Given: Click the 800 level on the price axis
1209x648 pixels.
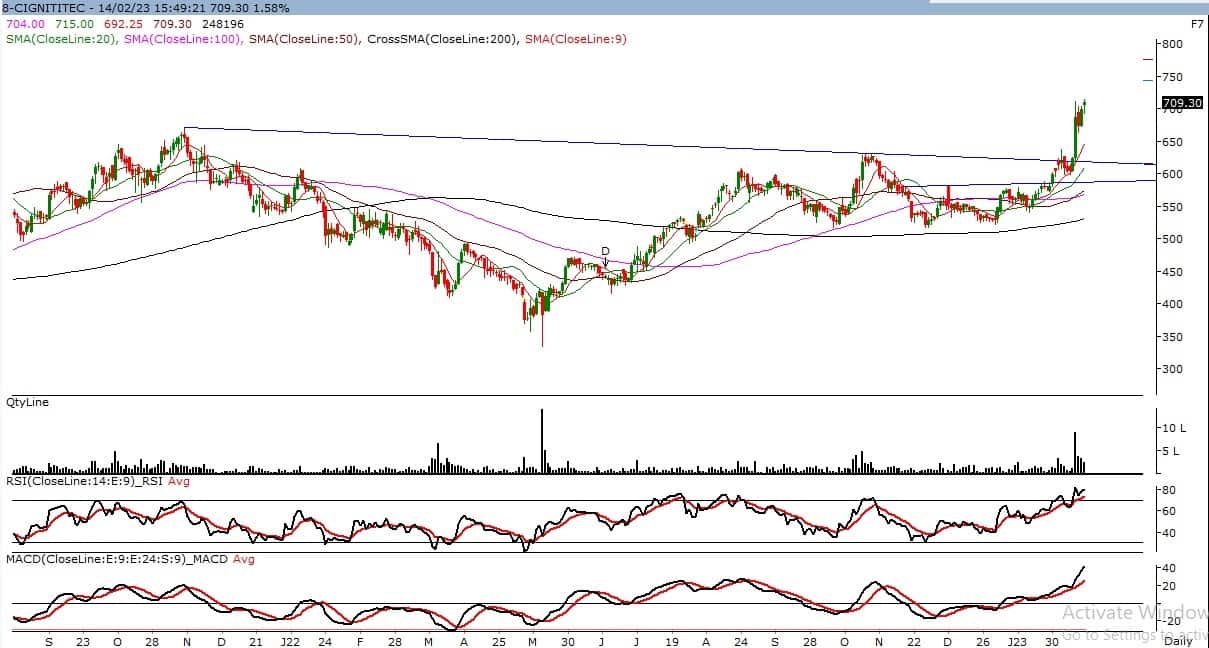Looking at the screenshot, I should [1172, 45].
